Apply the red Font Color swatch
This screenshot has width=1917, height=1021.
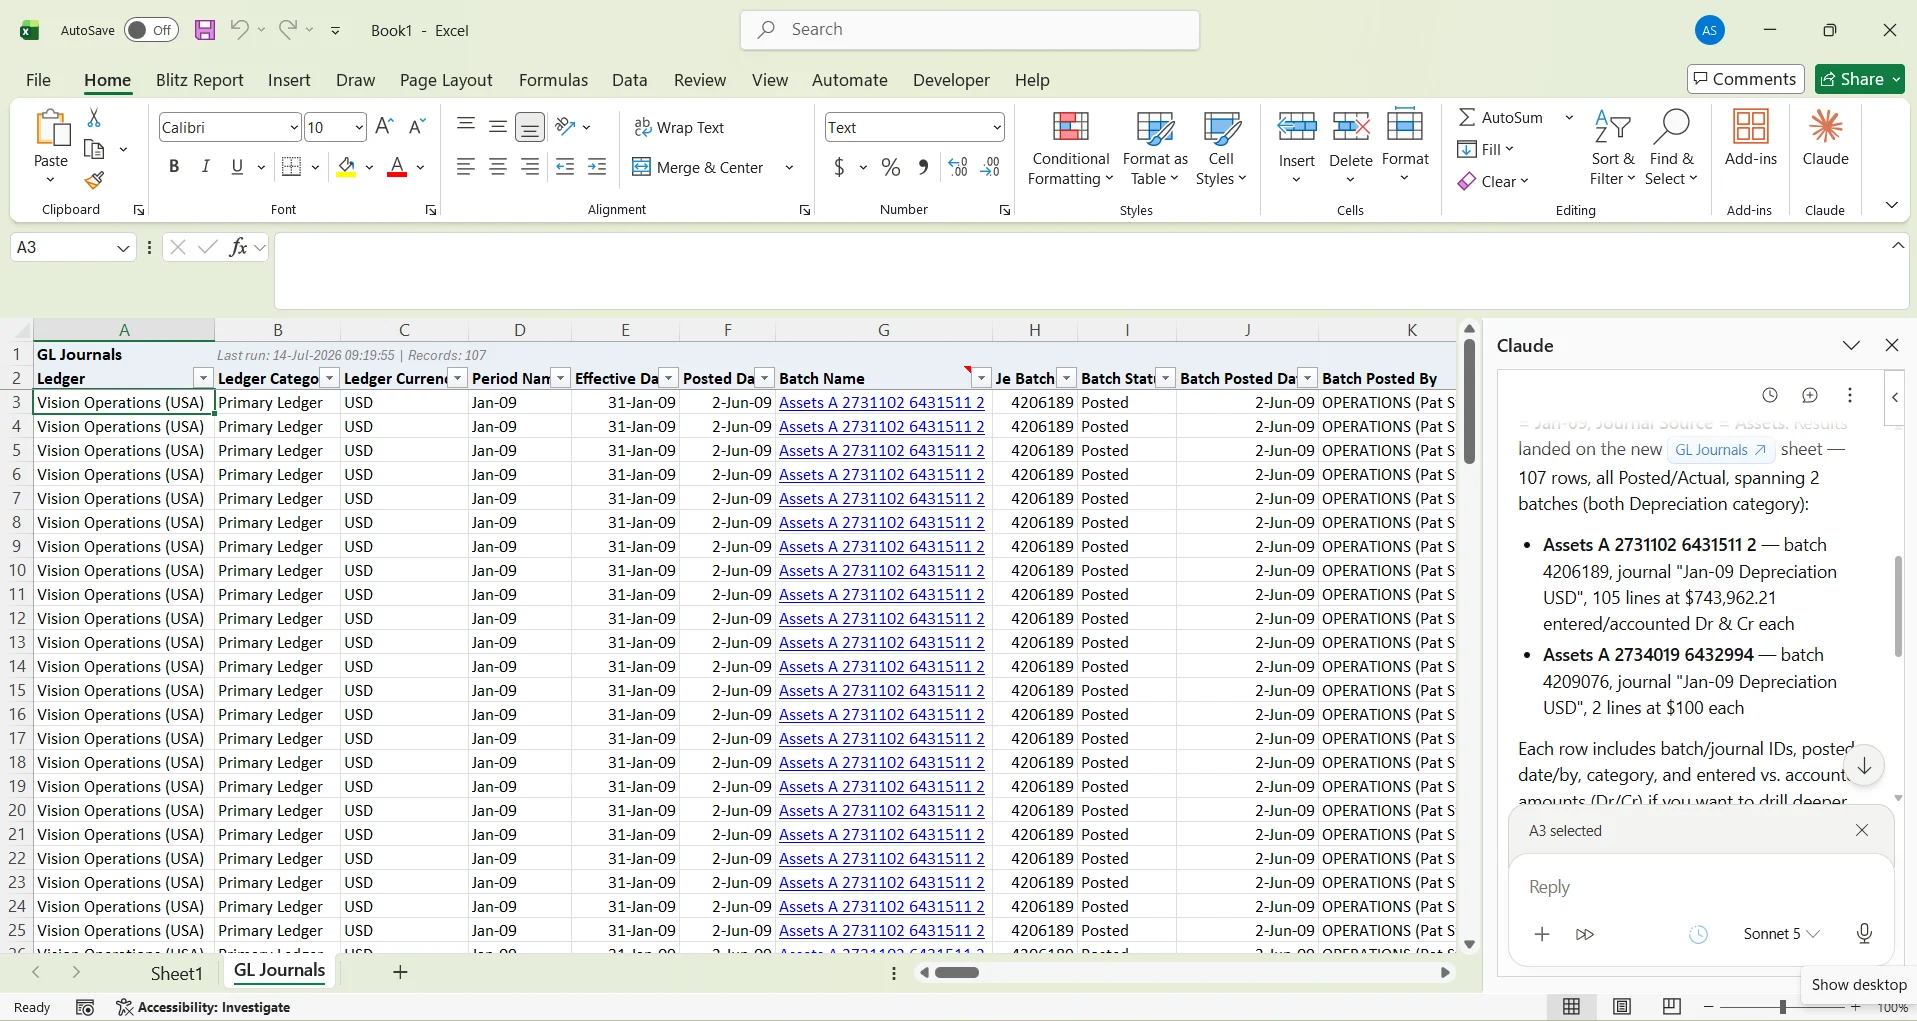[397, 167]
